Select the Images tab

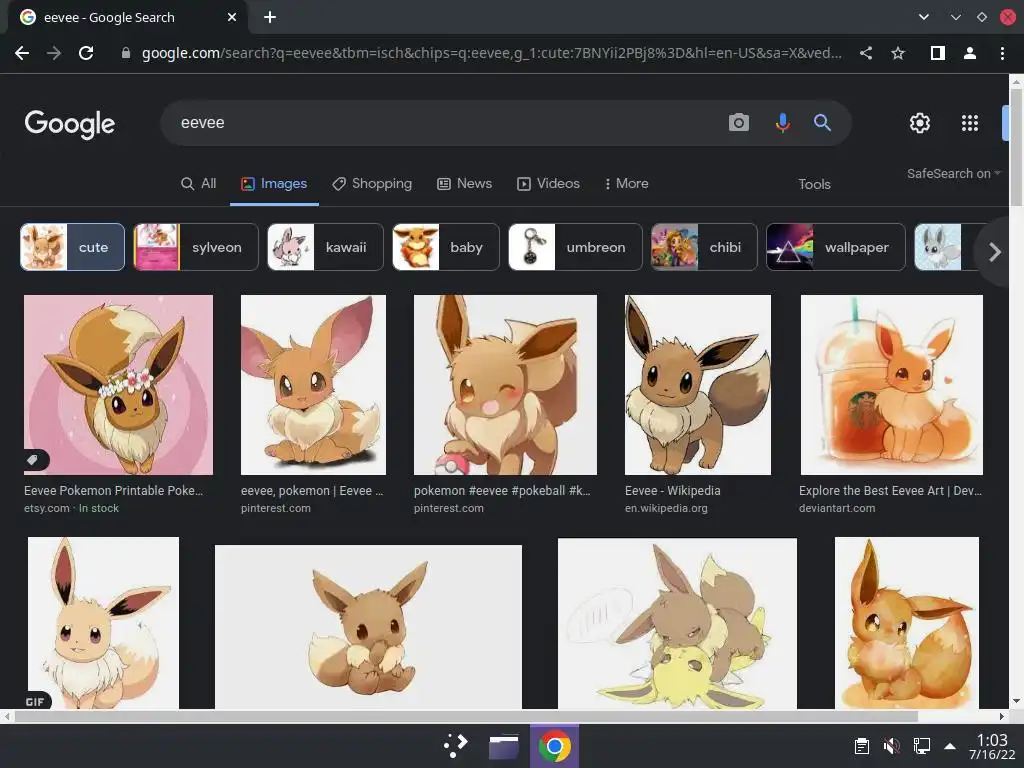[x=274, y=184]
